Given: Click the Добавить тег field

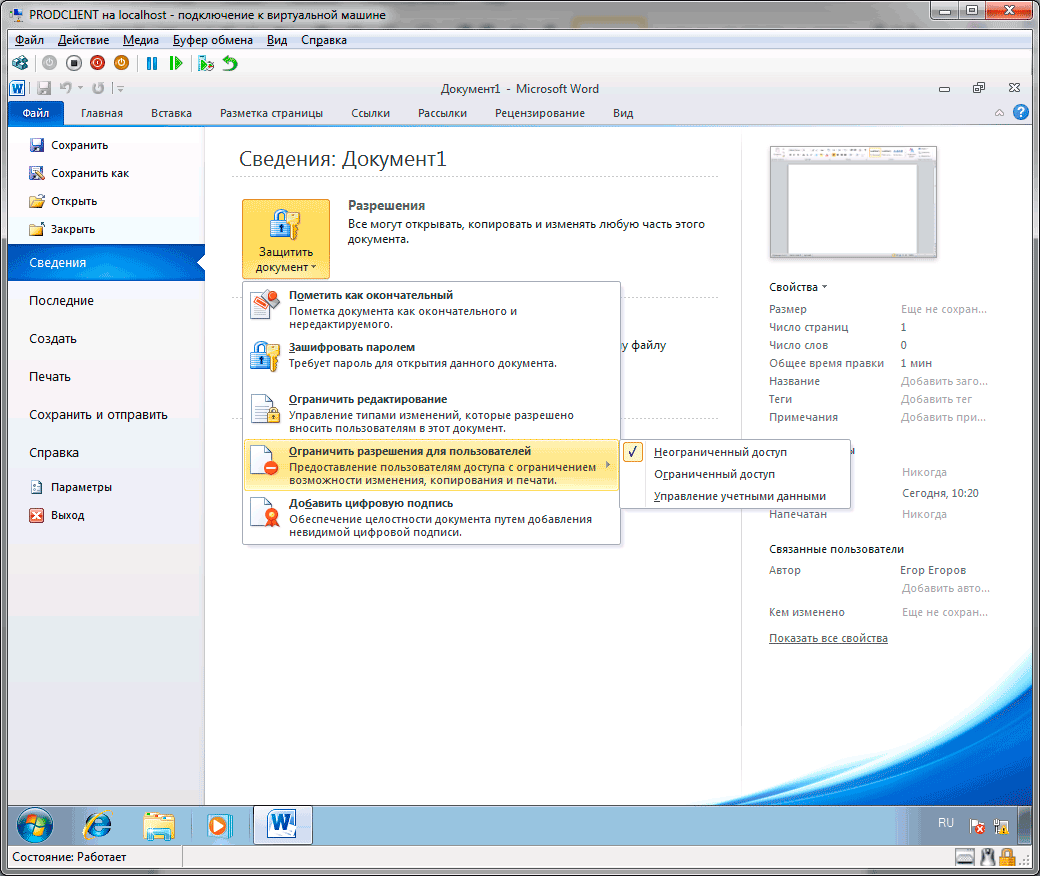Looking at the screenshot, I should (936, 399).
